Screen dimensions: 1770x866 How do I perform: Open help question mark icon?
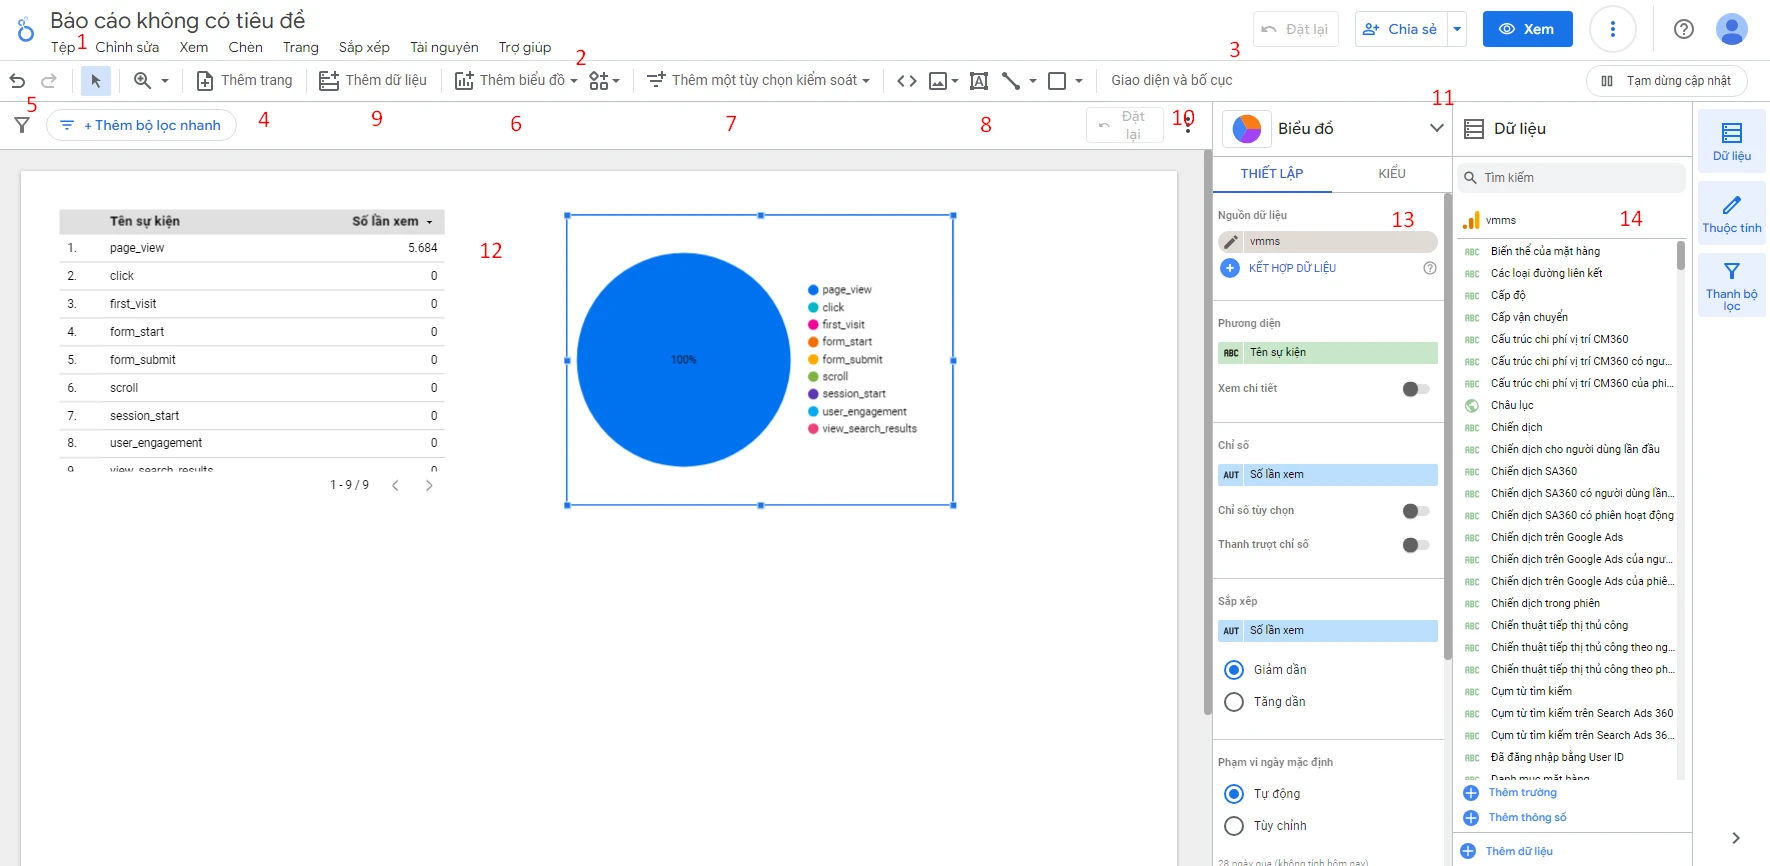point(1683,29)
